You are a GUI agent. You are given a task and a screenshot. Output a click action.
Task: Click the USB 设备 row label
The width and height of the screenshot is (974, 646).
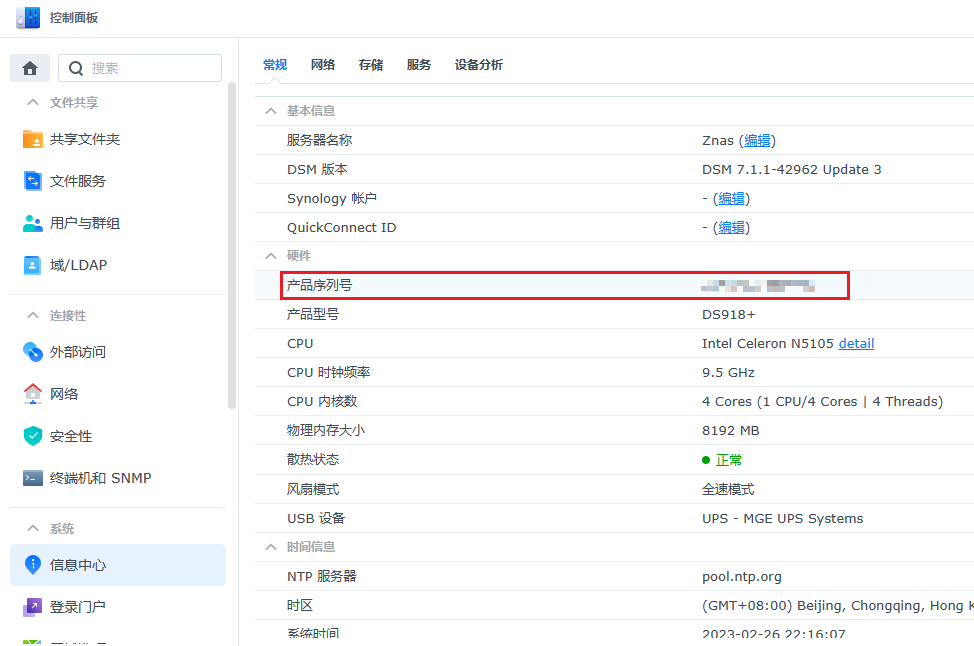316,519
